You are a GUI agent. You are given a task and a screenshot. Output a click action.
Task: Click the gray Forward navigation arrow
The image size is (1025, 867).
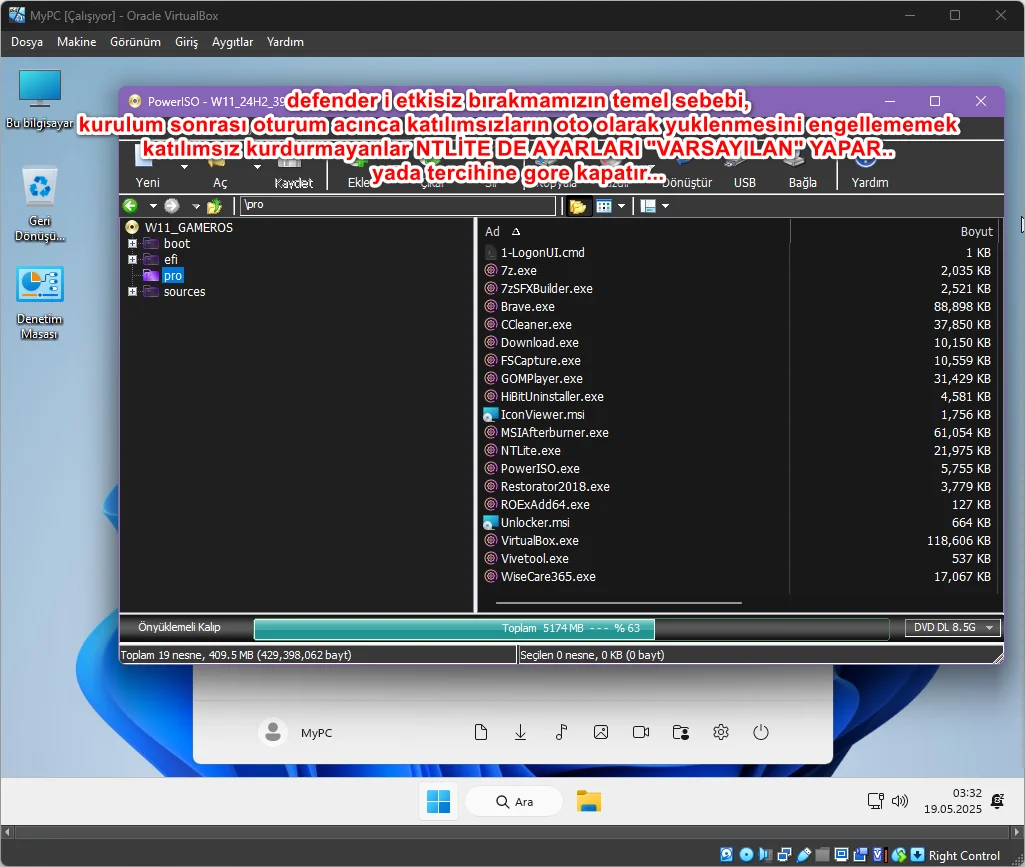(x=172, y=206)
